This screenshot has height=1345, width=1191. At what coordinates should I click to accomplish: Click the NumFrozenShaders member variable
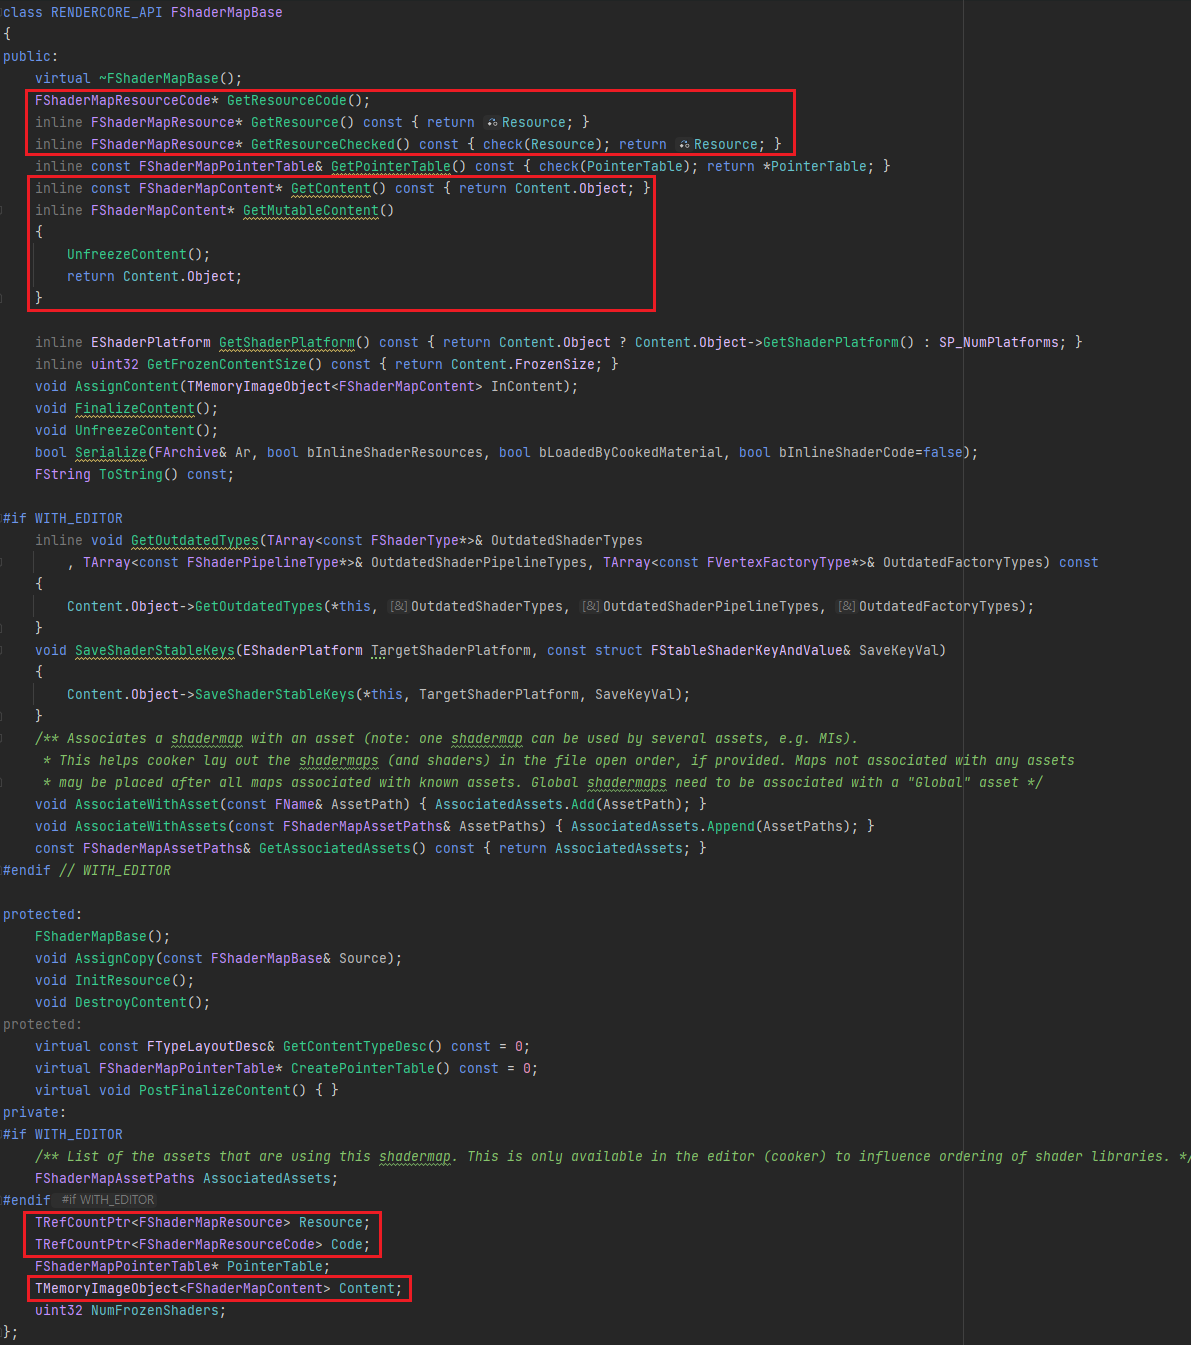155,1310
